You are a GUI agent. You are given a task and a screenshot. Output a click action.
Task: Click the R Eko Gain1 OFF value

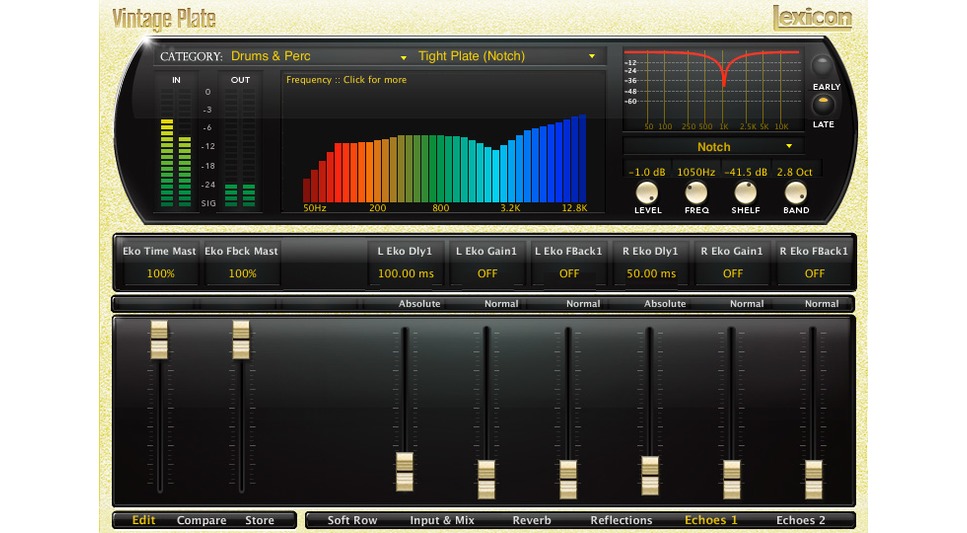[x=733, y=273]
